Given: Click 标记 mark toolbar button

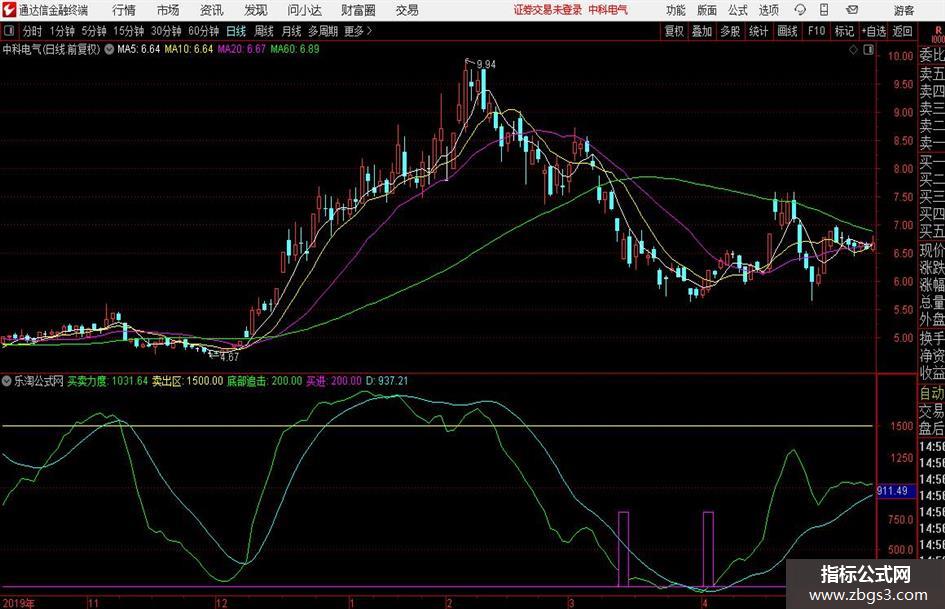Looking at the screenshot, I should 844,31.
